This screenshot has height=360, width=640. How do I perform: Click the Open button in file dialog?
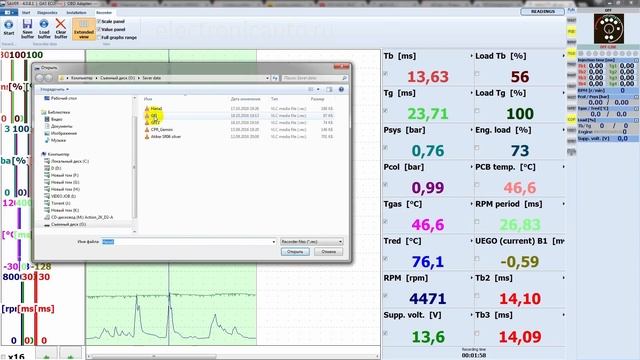click(295, 252)
